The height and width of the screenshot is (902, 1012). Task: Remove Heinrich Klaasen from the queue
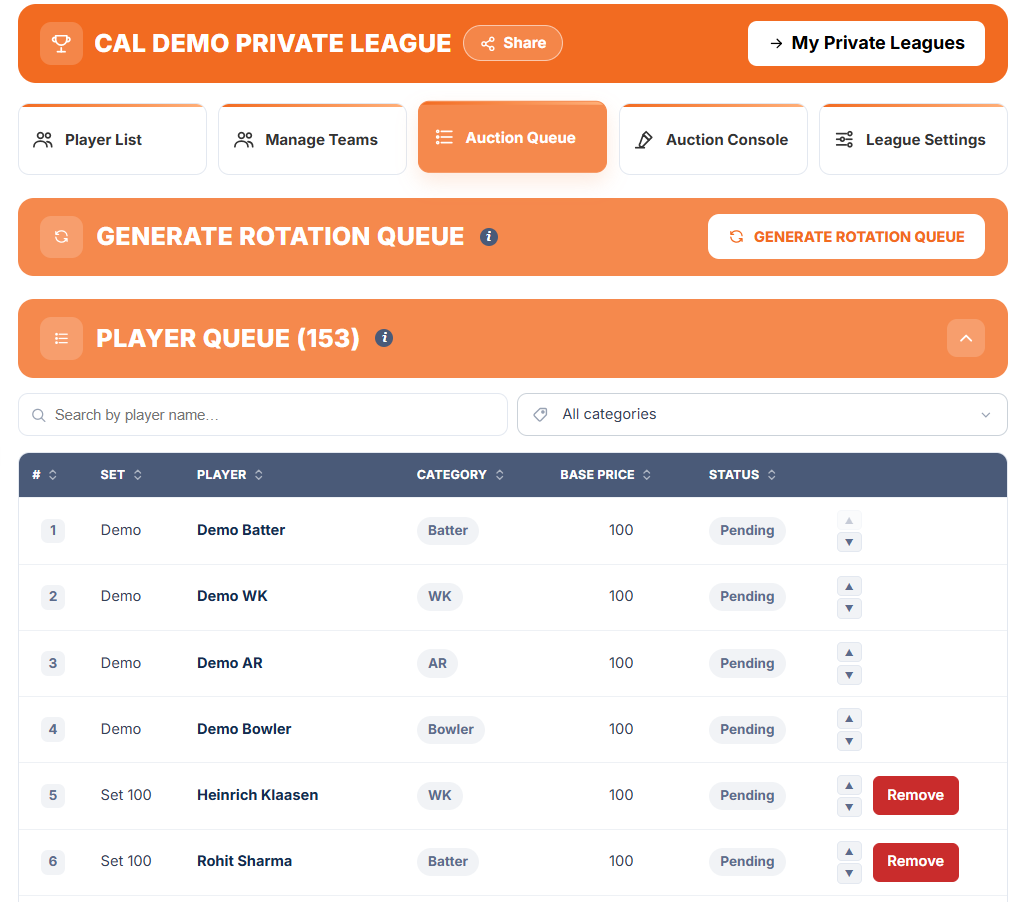[x=915, y=796]
